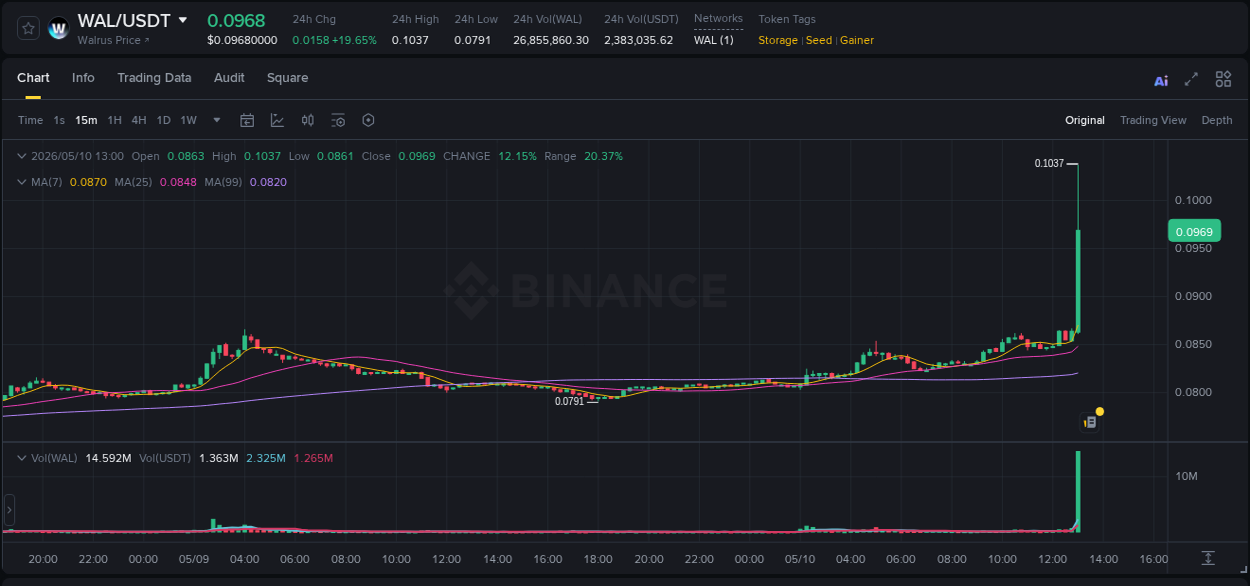Select the 4H interval

(139, 120)
